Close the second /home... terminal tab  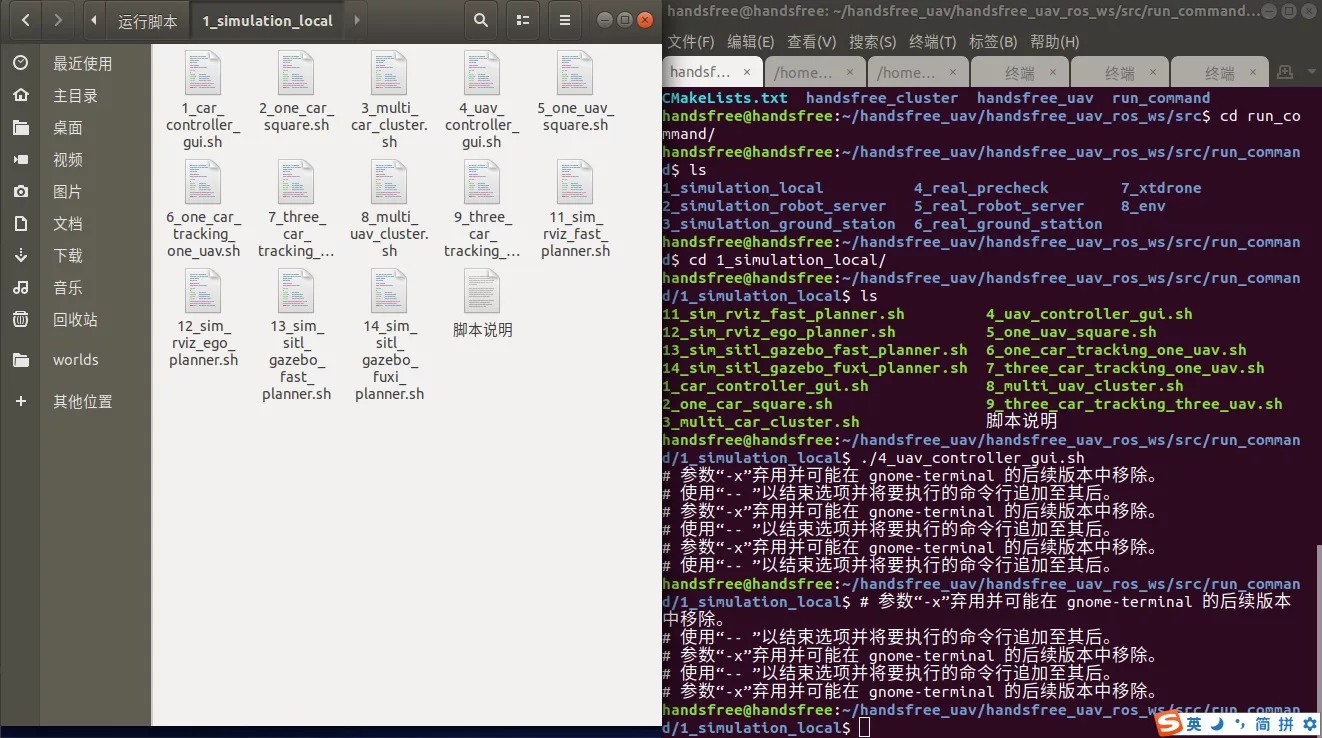[953, 72]
